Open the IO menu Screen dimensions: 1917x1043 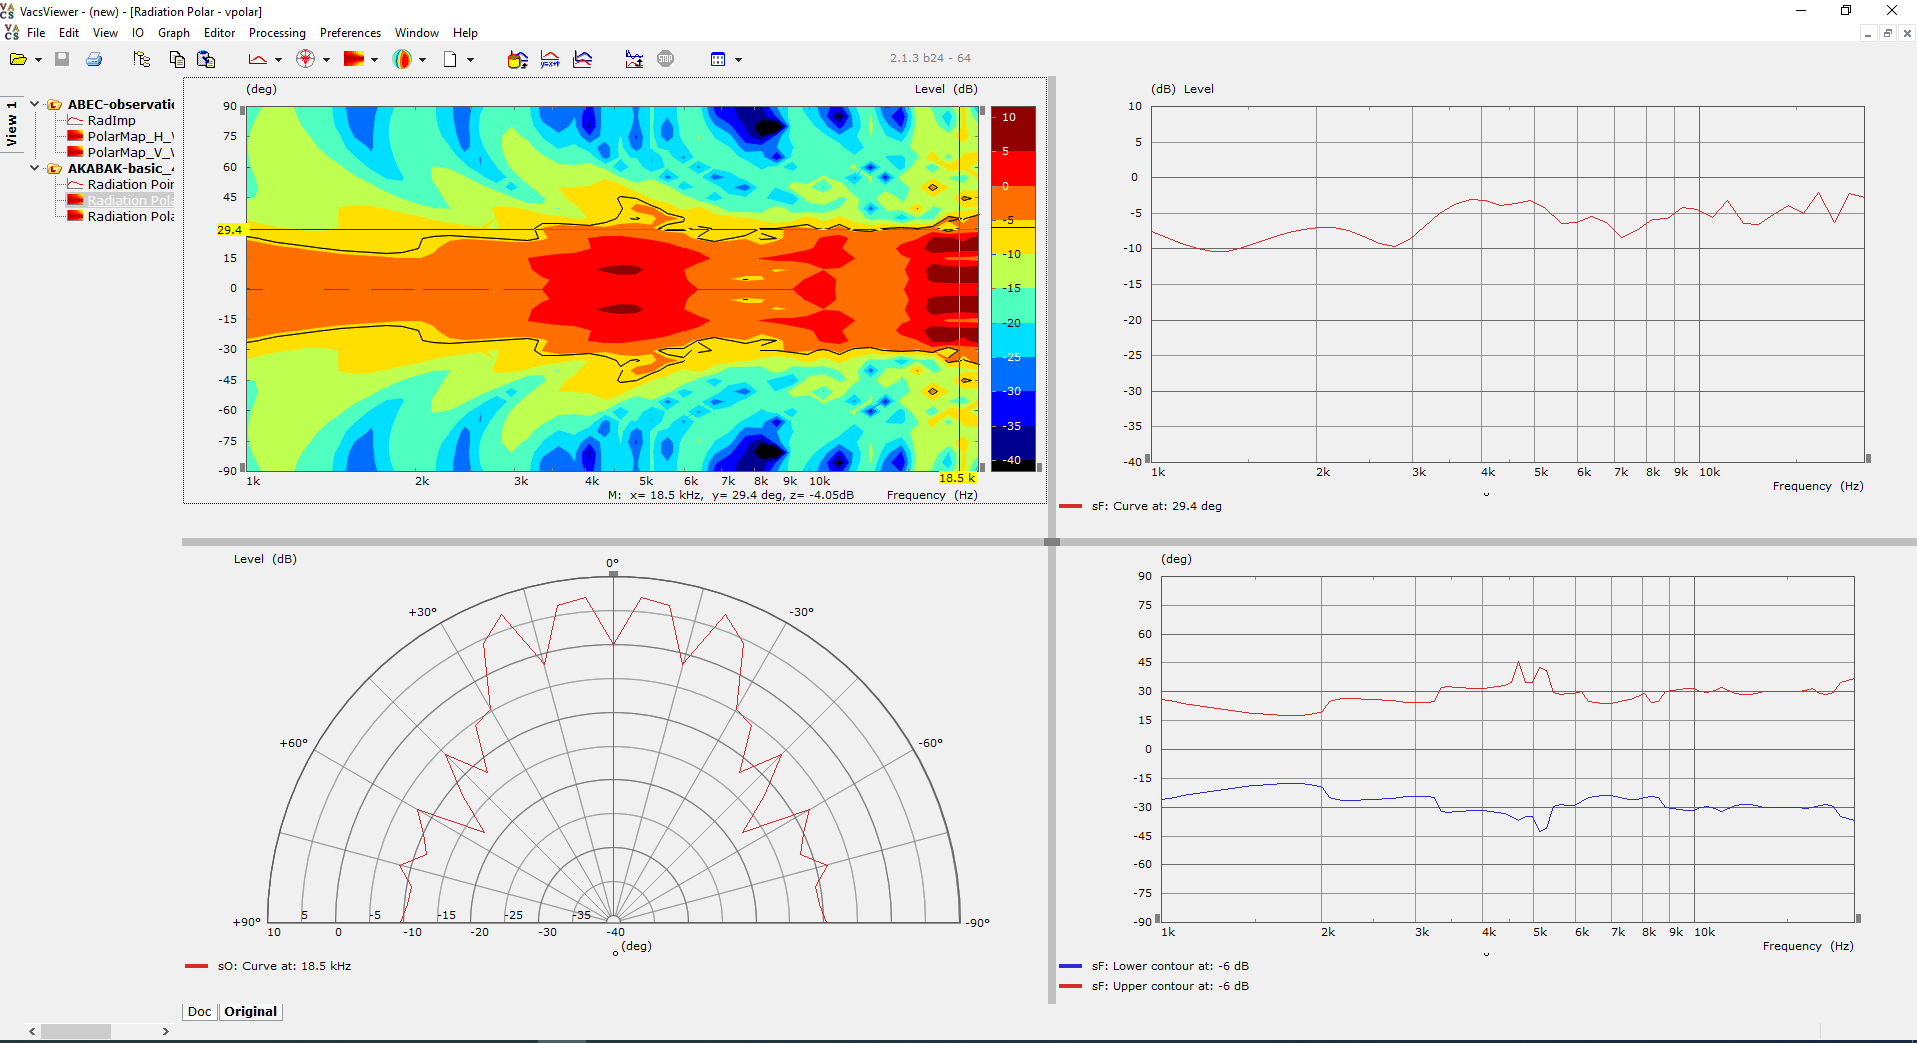pos(138,33)
